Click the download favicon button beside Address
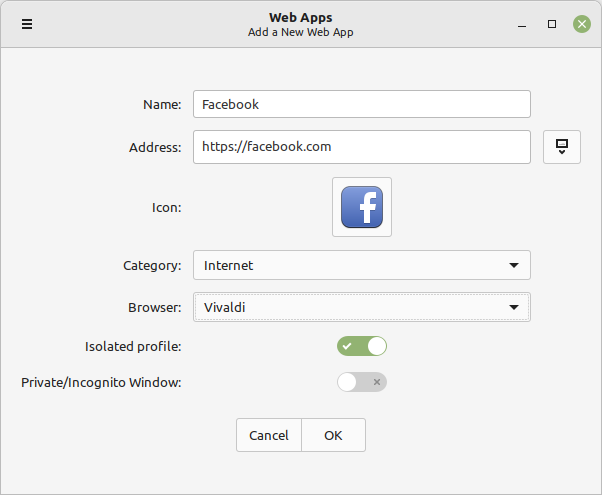The image size is (602, 495). [562, 147]
